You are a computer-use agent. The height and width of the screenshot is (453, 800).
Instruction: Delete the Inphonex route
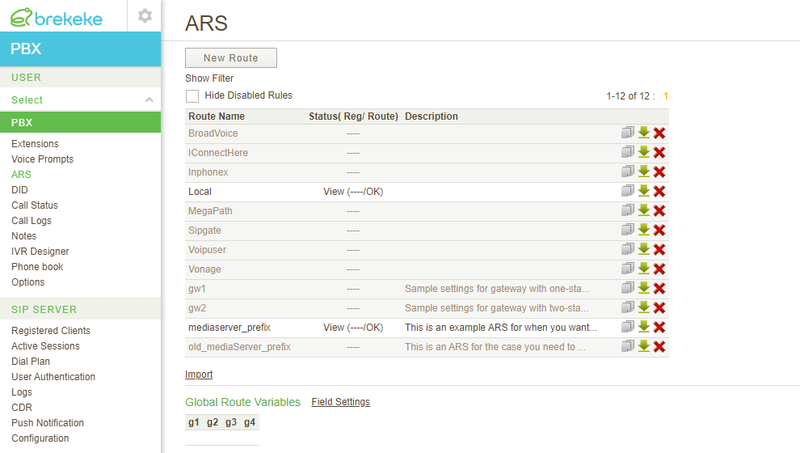click(x=659, y=172)
